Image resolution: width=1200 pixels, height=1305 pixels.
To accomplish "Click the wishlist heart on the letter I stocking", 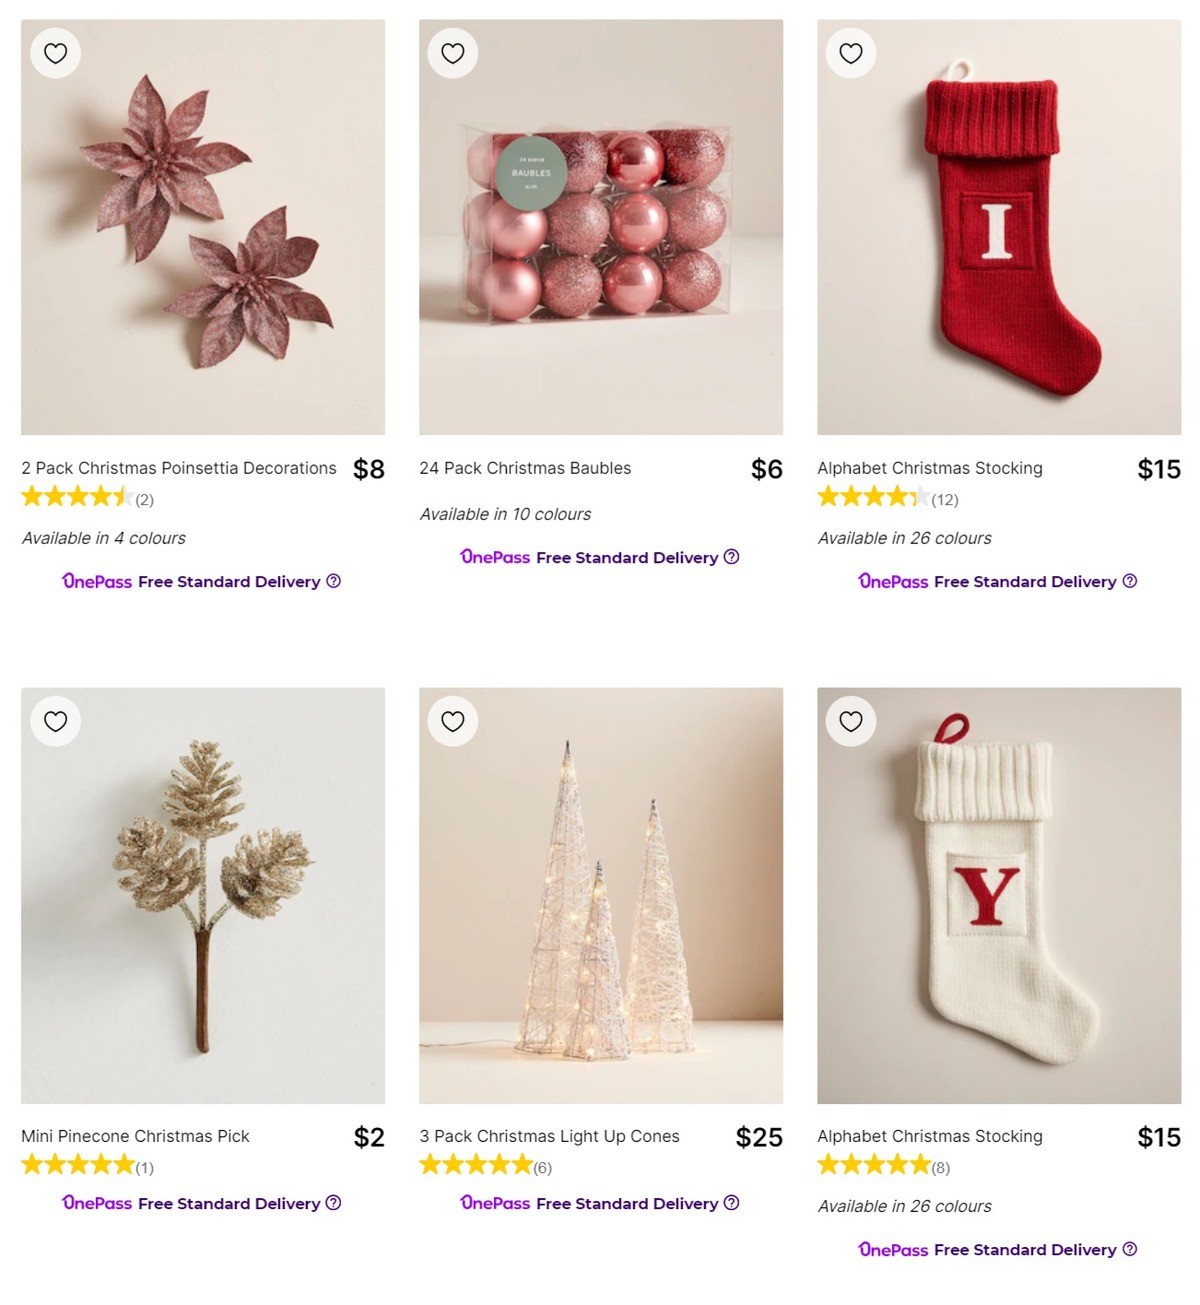I will point(851,53).
